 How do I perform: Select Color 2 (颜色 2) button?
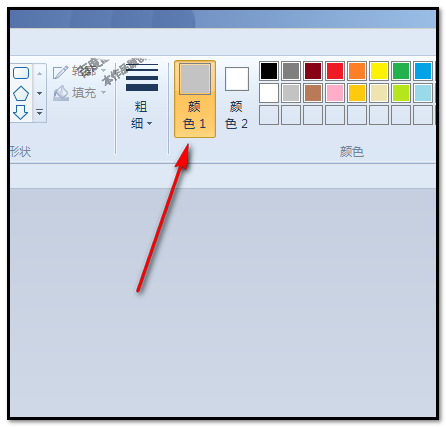click(237, 99)
